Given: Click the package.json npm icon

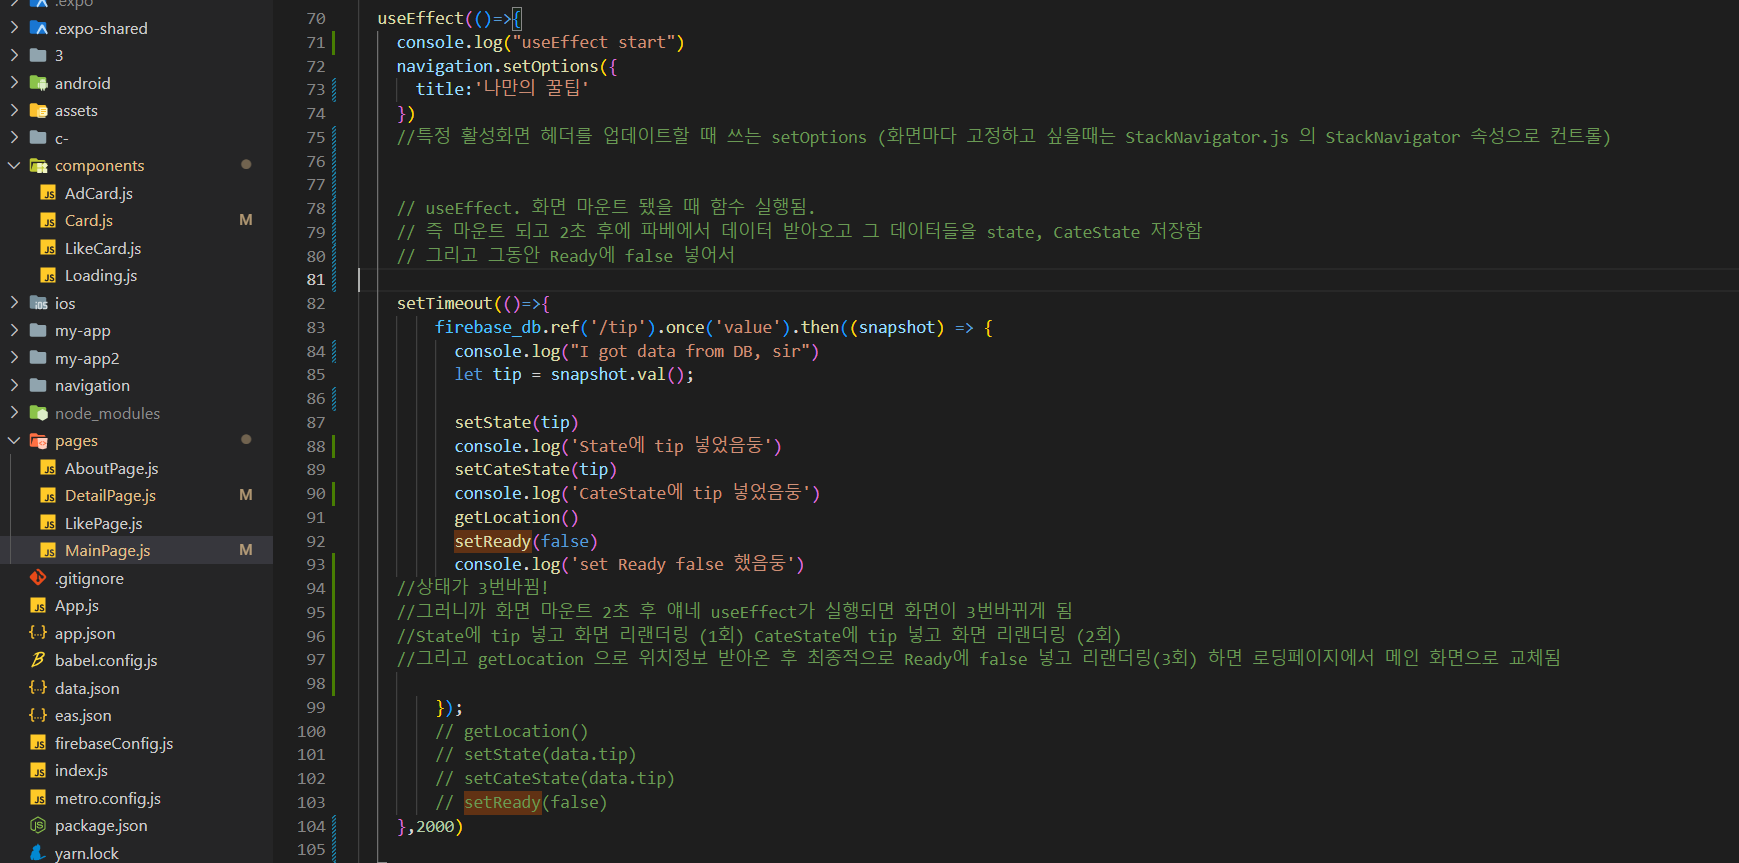Looking at the screenshot, I should pos(38,825).
